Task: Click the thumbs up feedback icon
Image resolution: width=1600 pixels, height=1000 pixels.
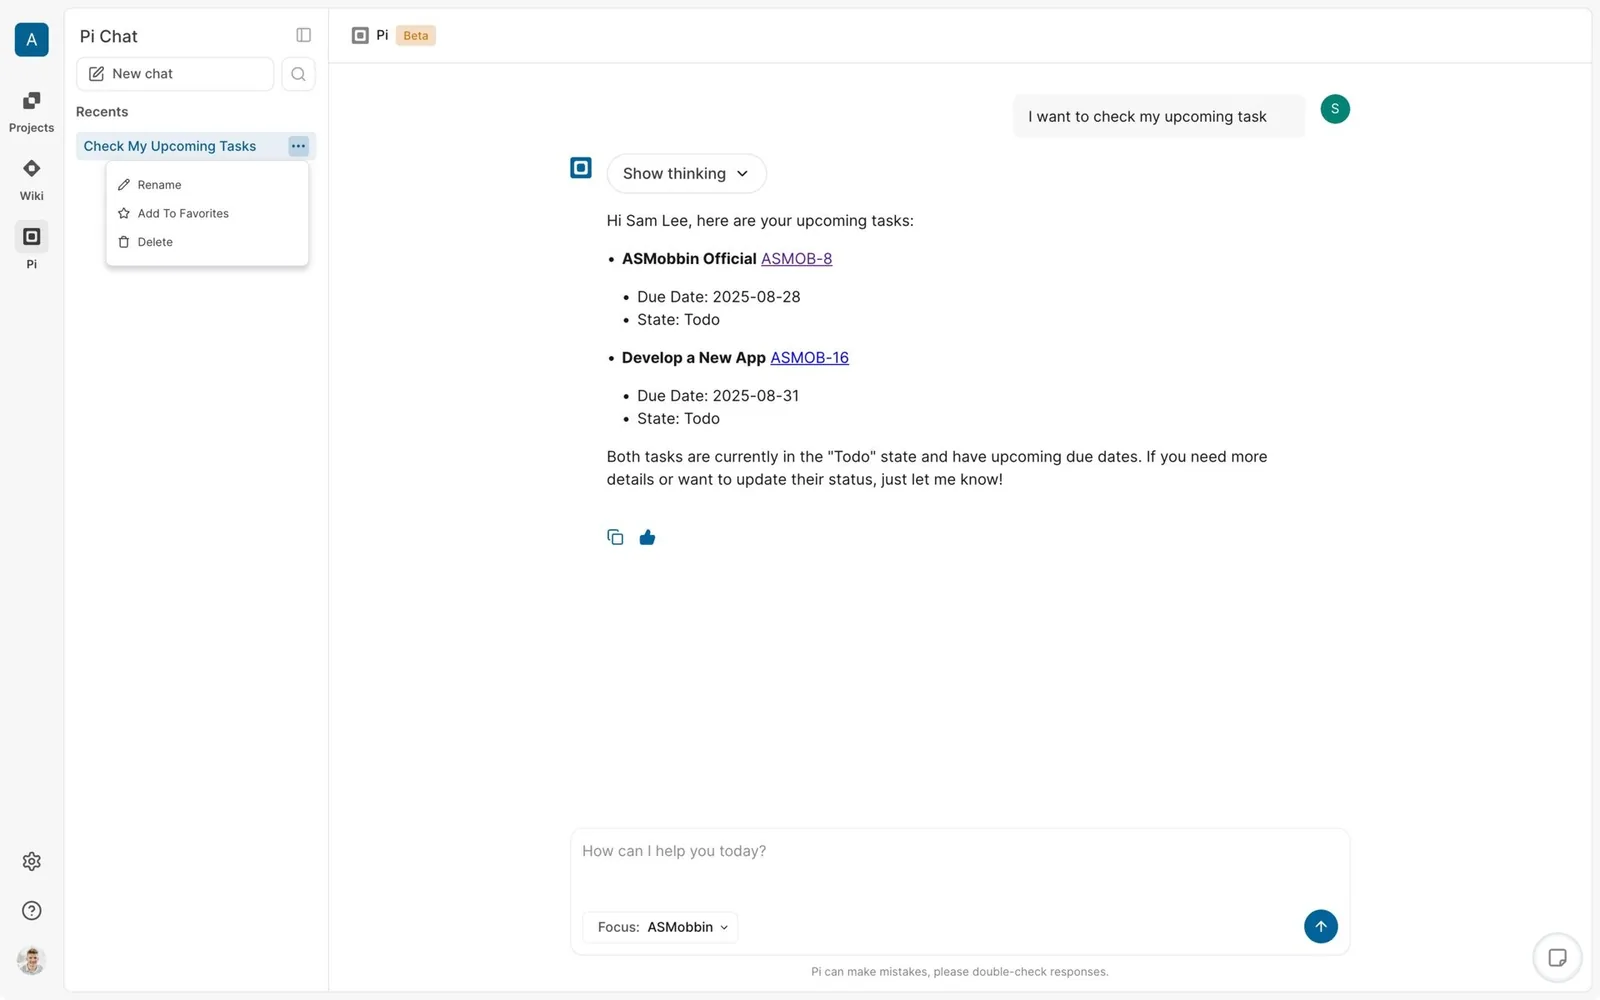Action: [647, 537]
